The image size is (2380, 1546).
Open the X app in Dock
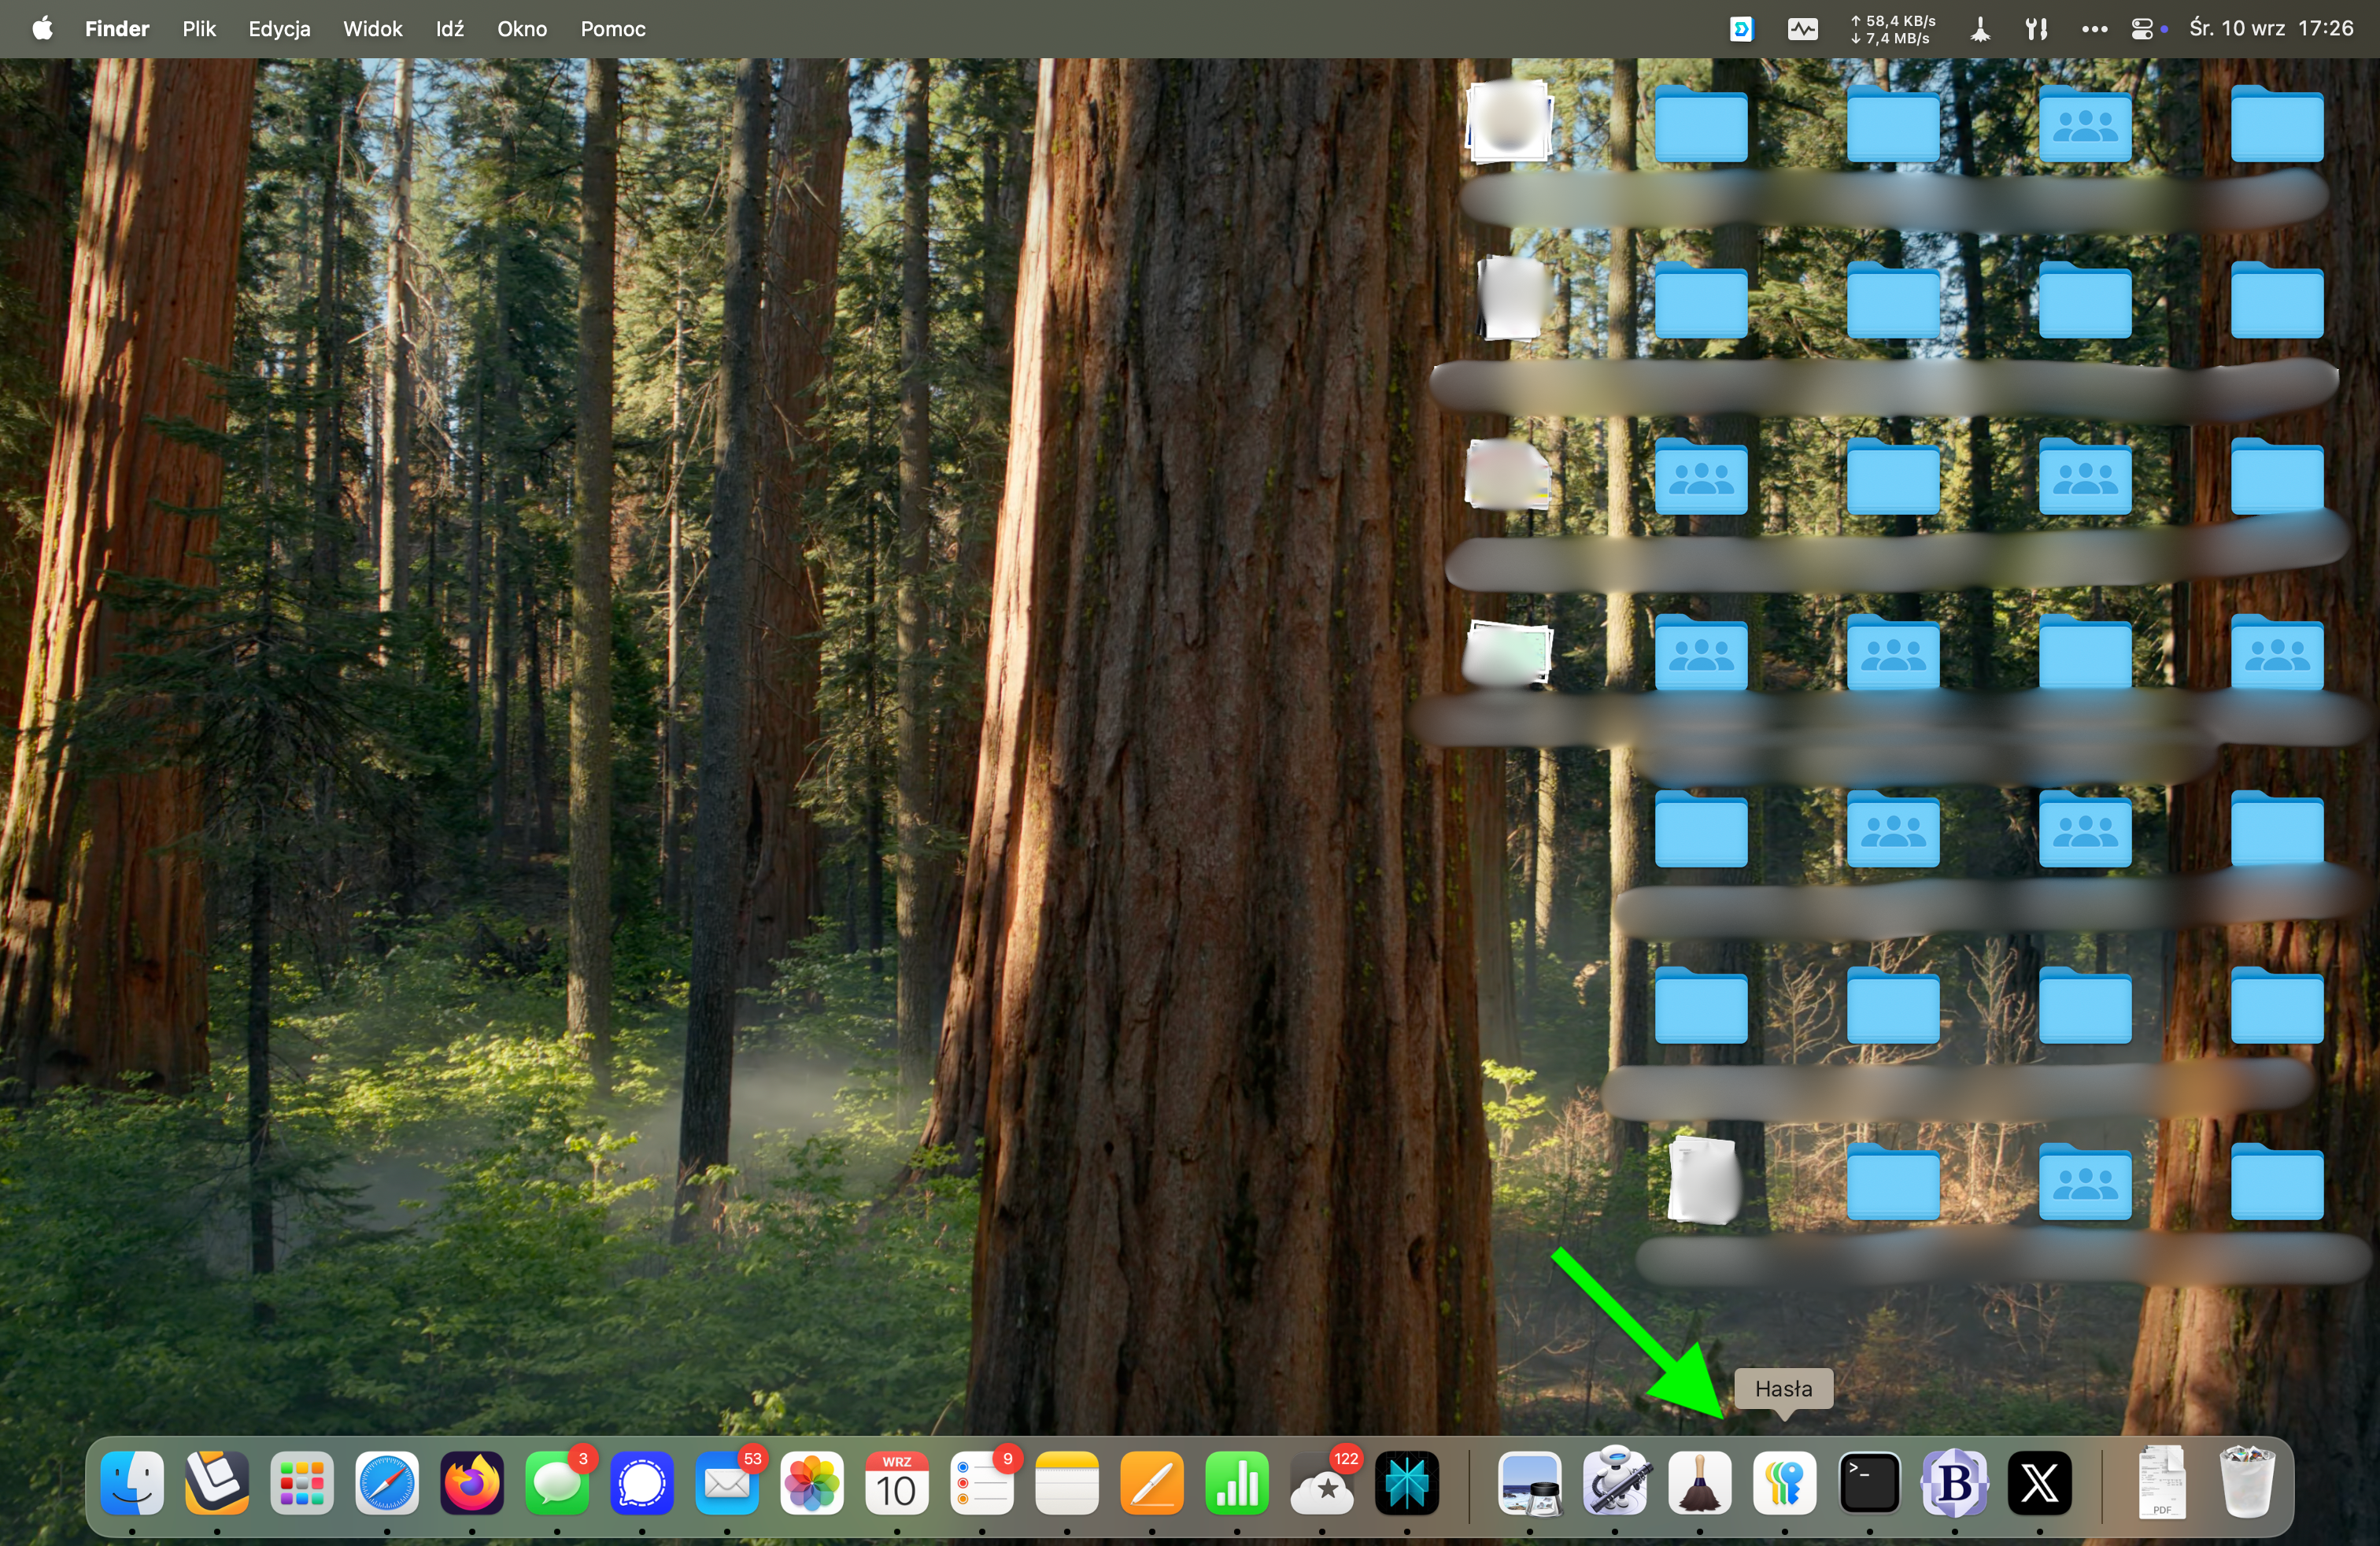pos(2039,1482)
